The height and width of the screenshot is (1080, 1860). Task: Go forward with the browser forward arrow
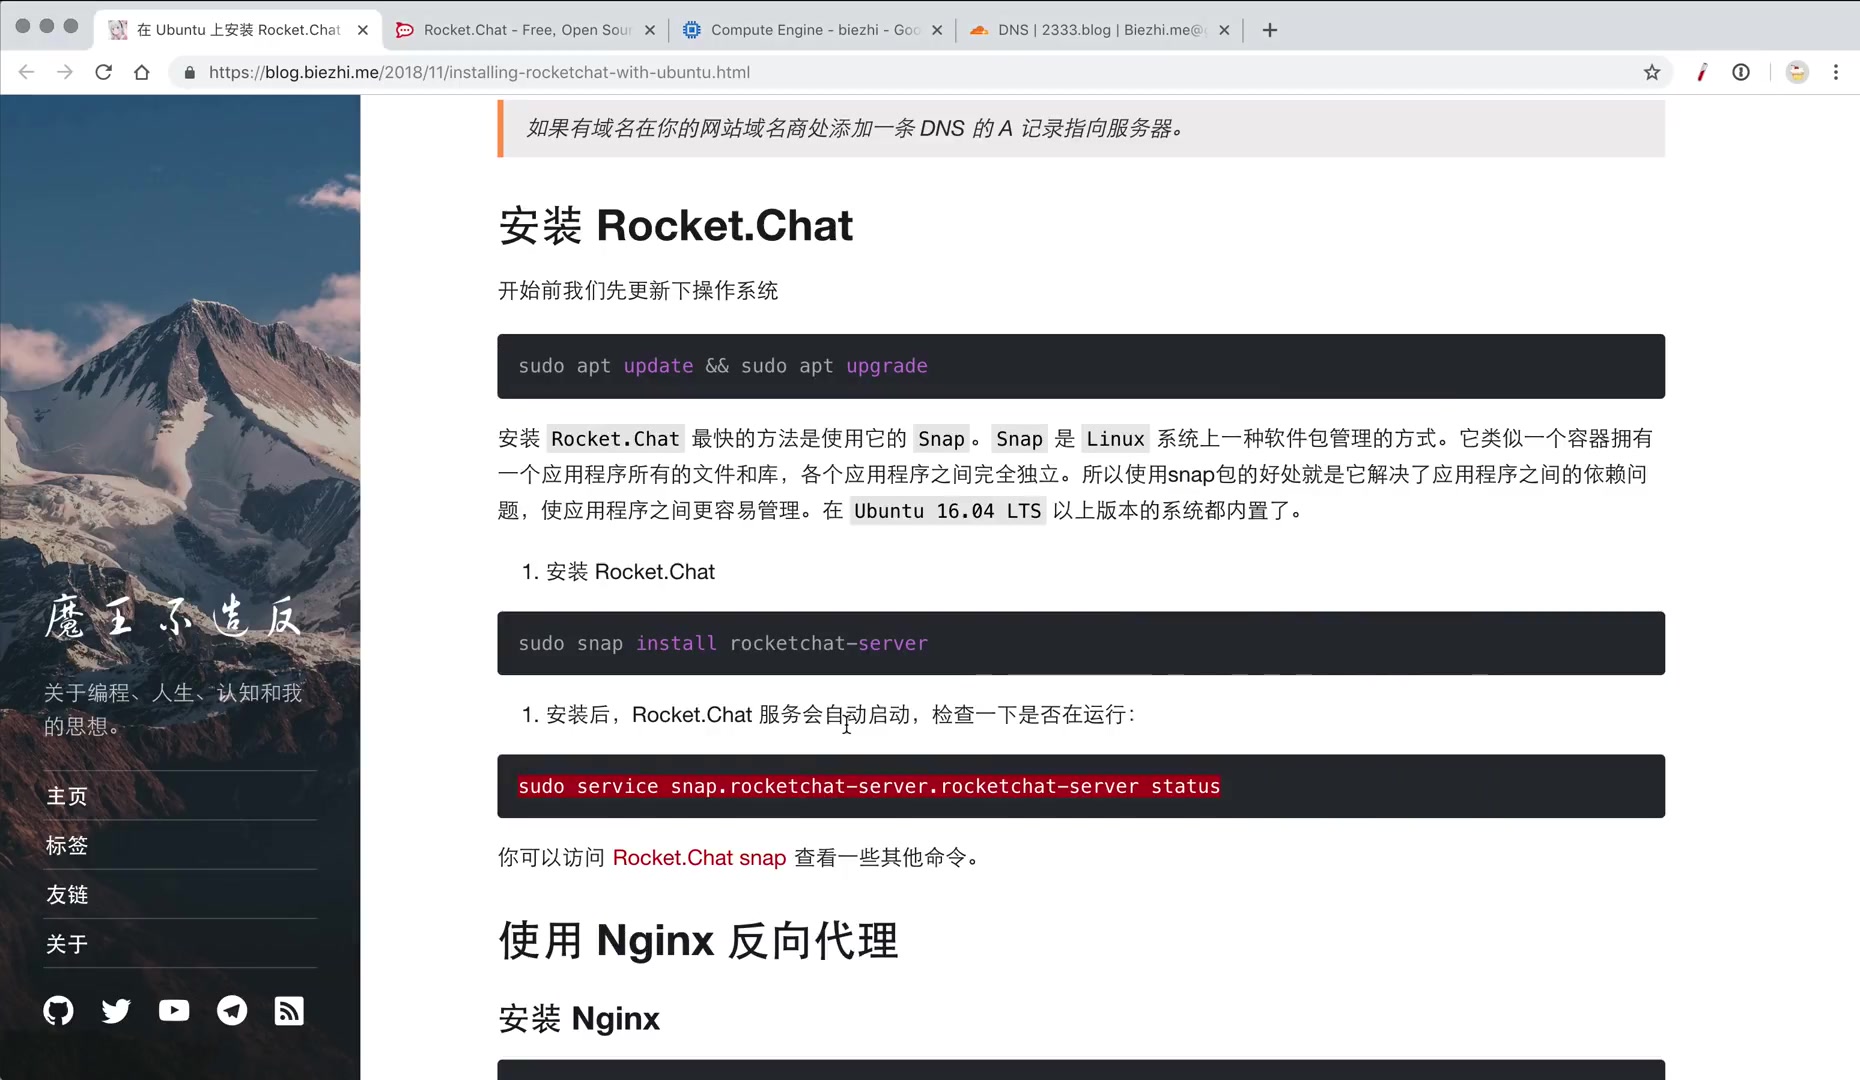[65, 72]
